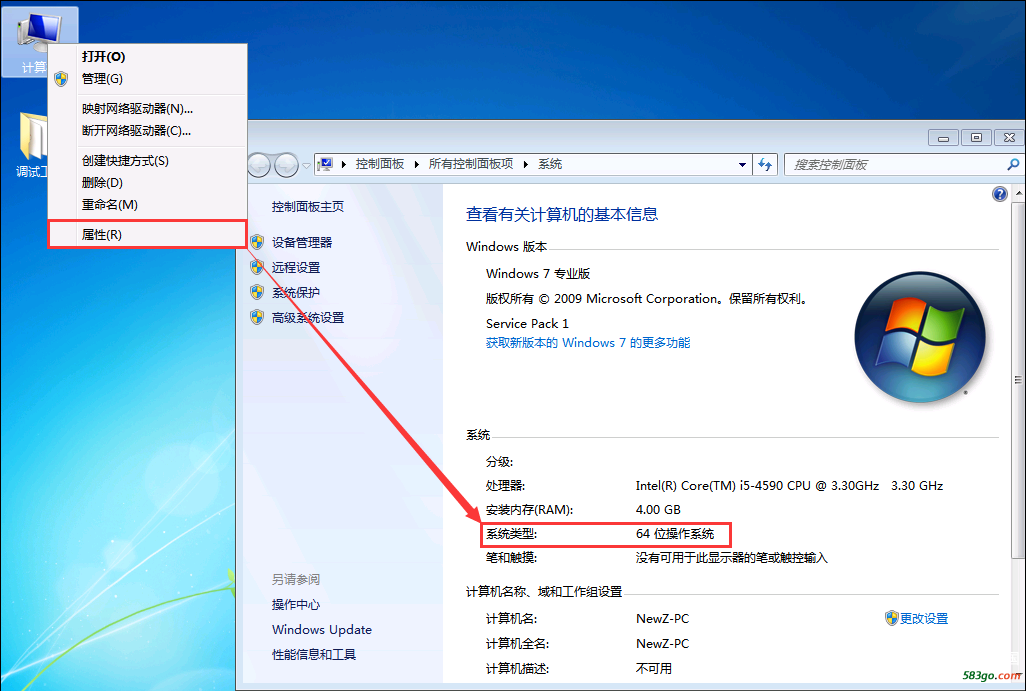Click the back navigation arrow button

point(259,165)
